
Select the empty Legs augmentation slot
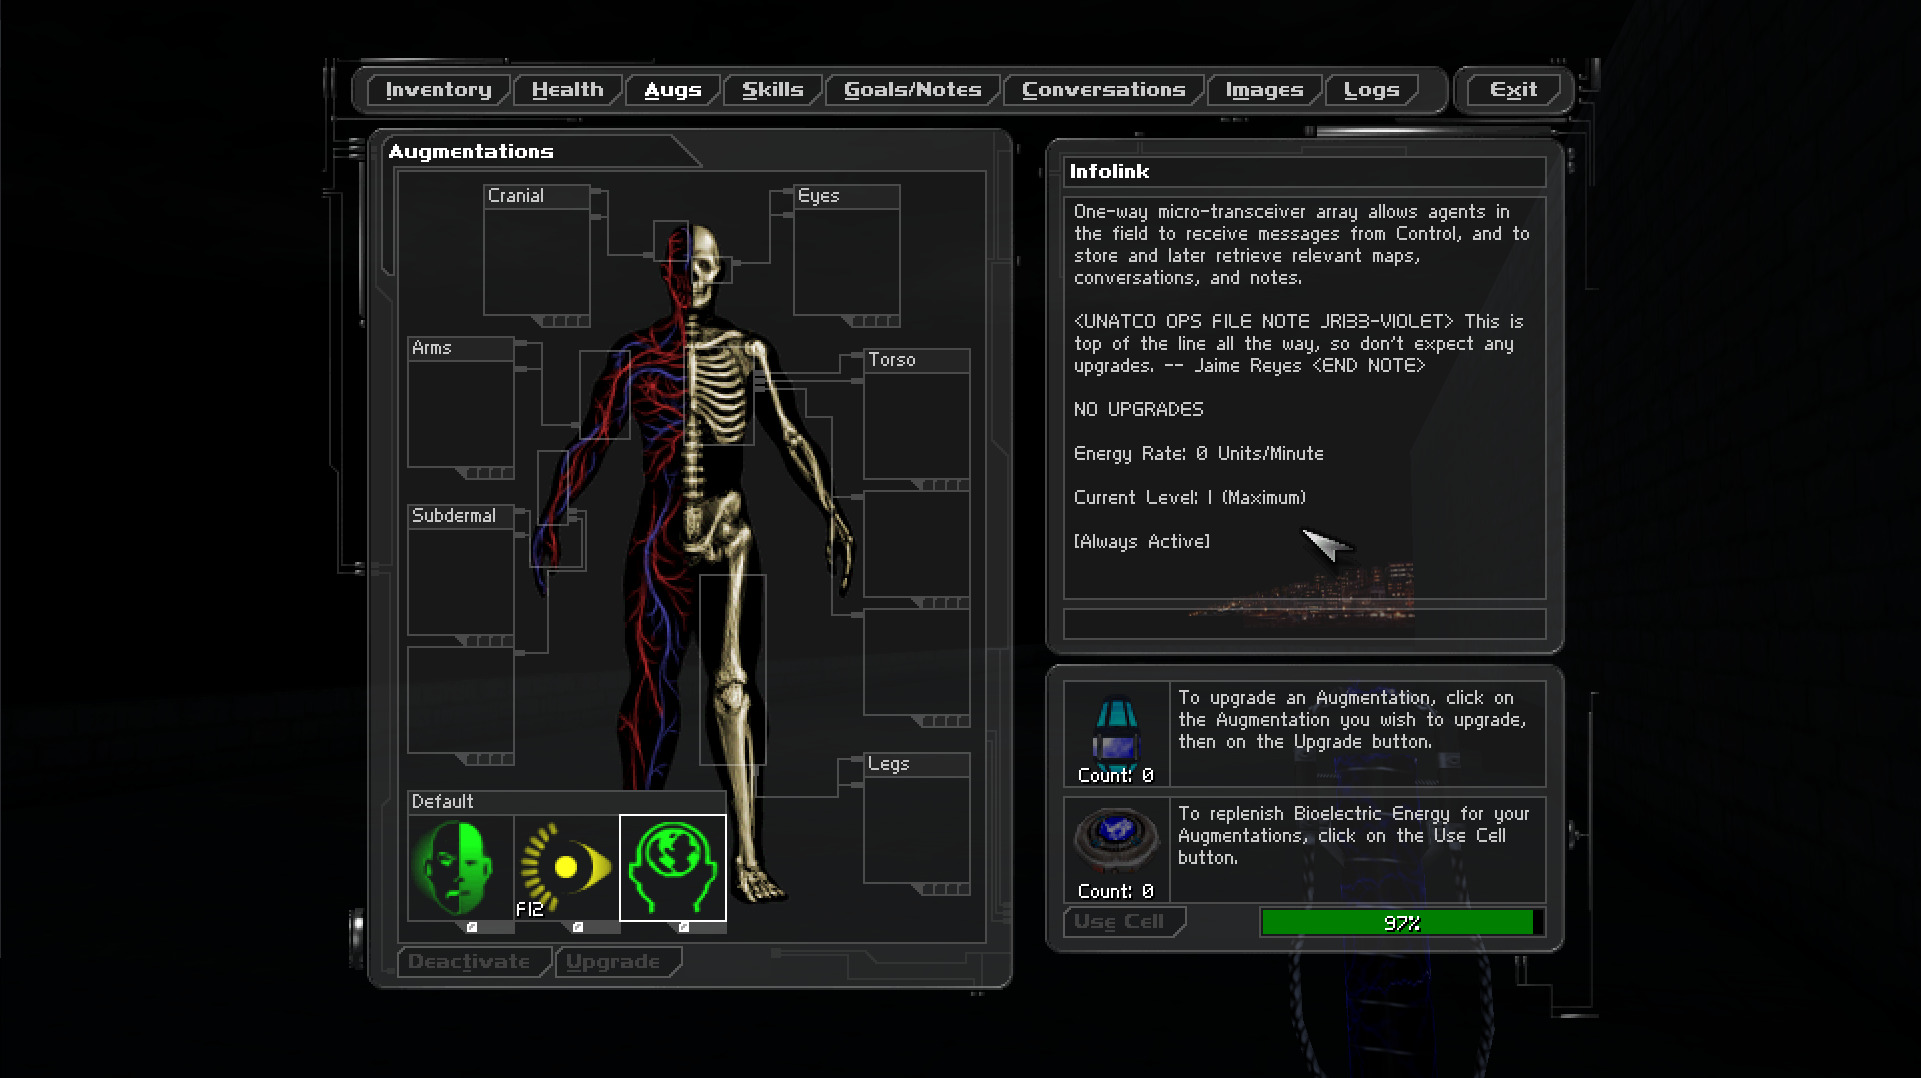(x=916, y=830)
